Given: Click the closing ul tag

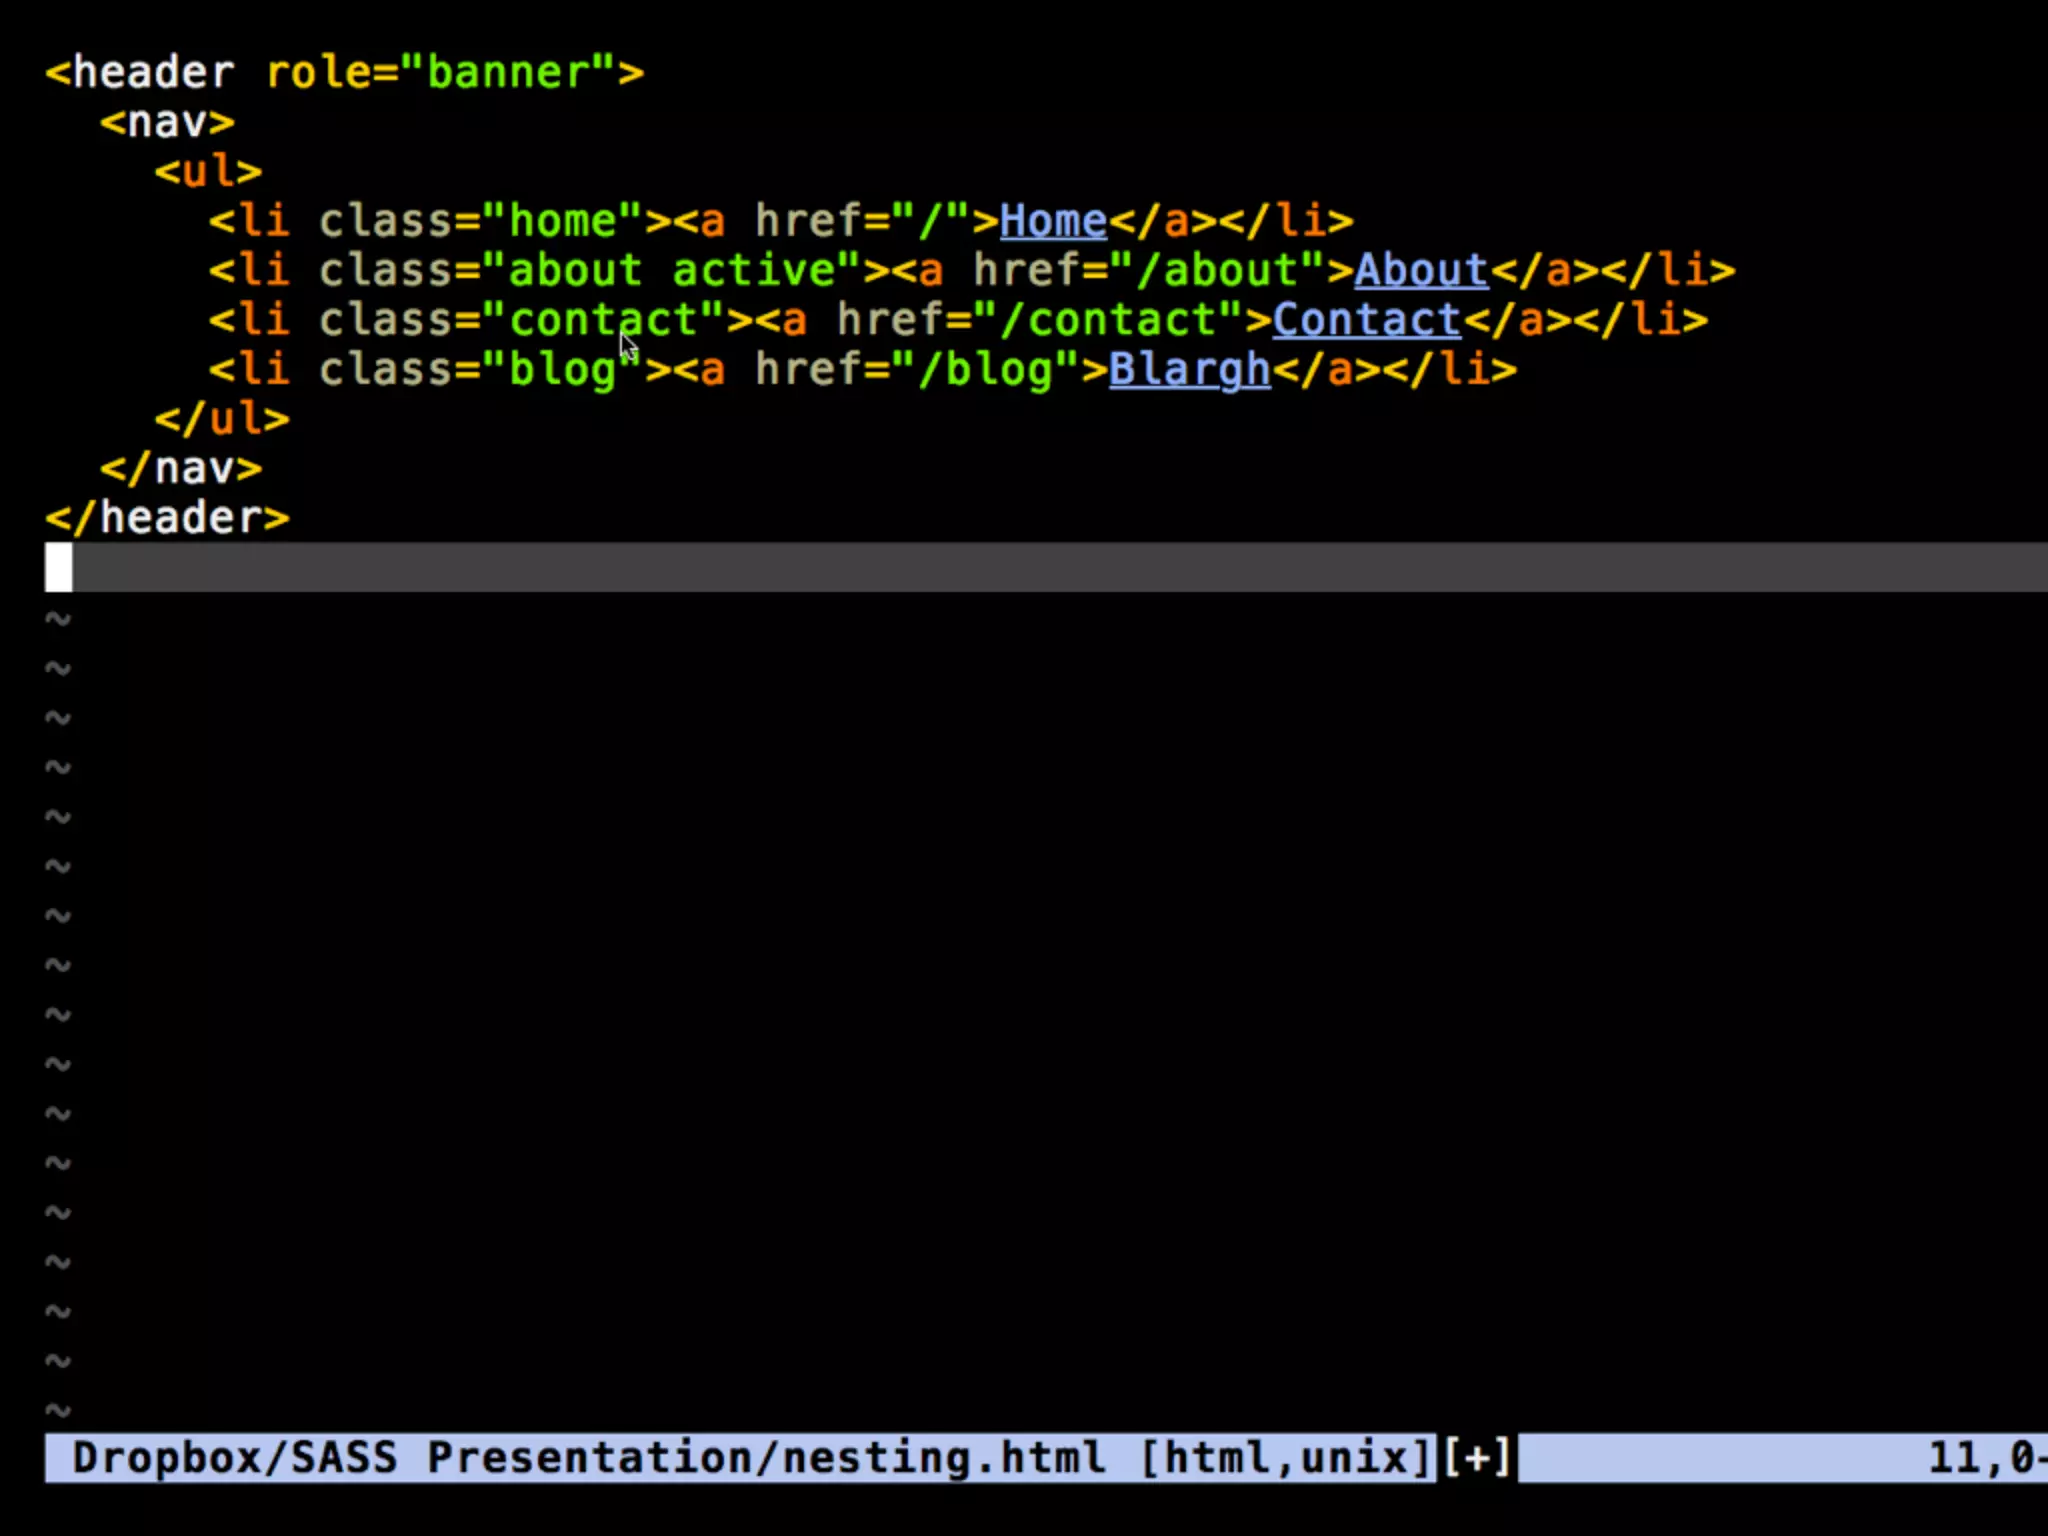Looking at the screenshot, I should 222,419.
